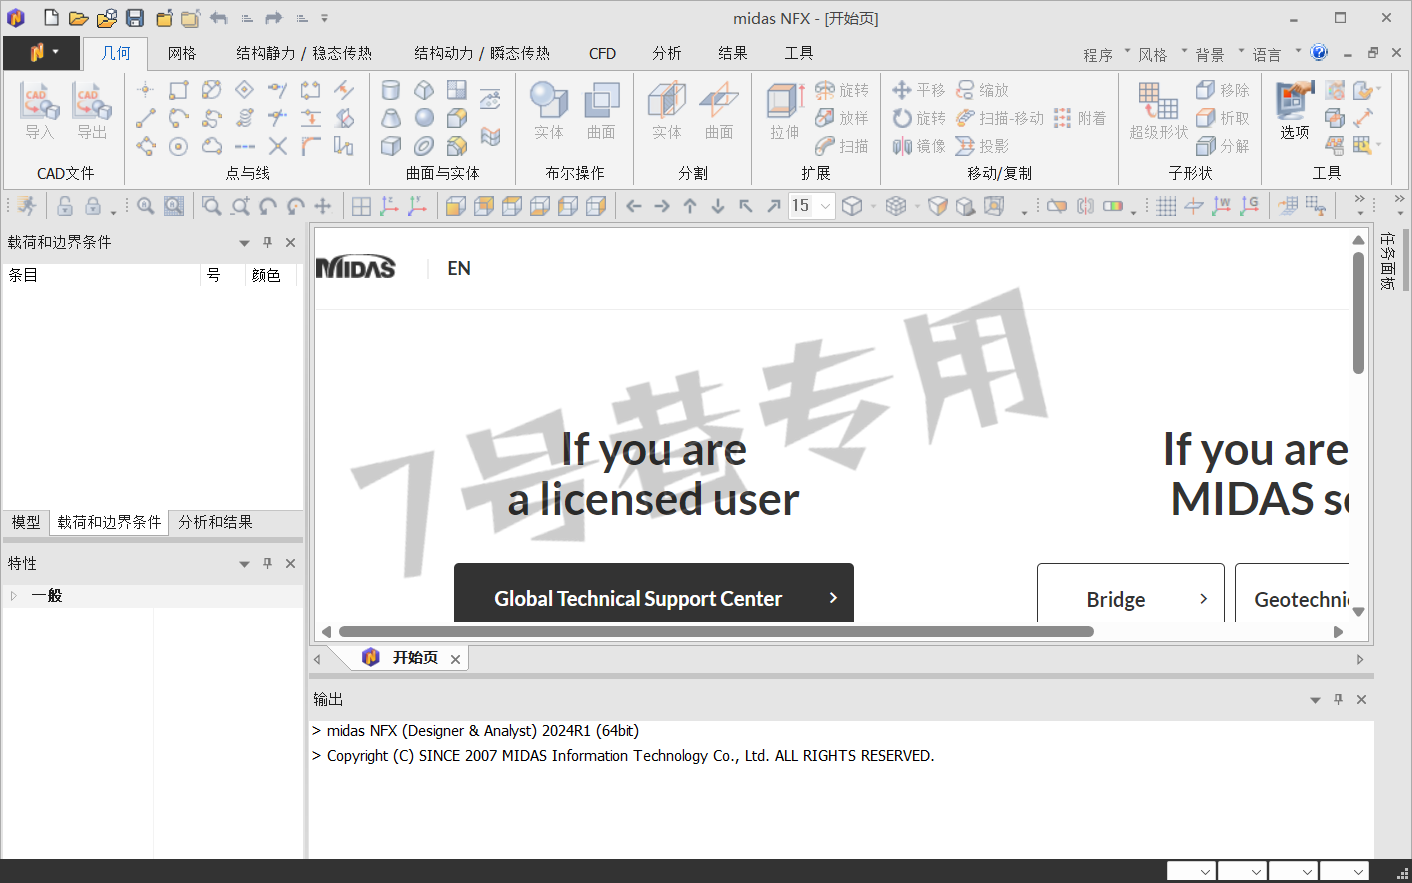Click the 镜像 mirror tool
Image resolution: width=1412 pixels, height=883 pixels.
pos(919,146)
